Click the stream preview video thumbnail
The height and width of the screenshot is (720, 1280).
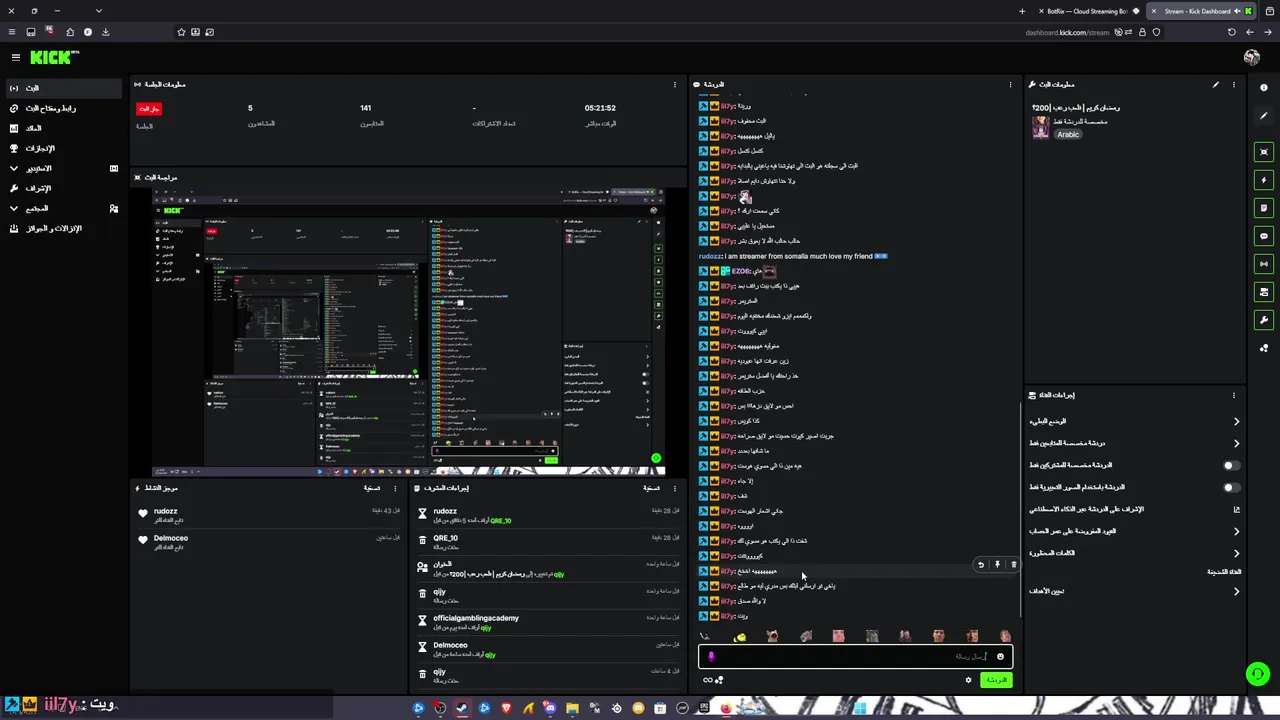[408, 330]
